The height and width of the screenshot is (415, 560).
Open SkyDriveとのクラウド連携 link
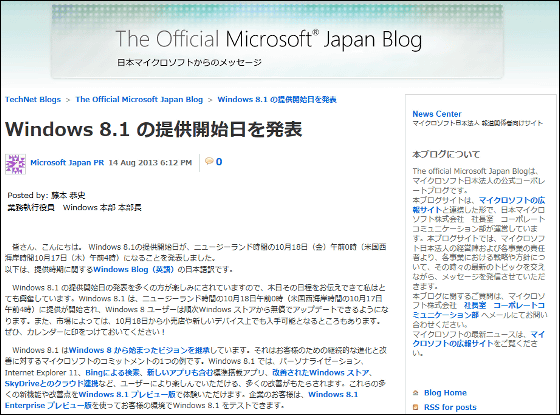[51, 384]
